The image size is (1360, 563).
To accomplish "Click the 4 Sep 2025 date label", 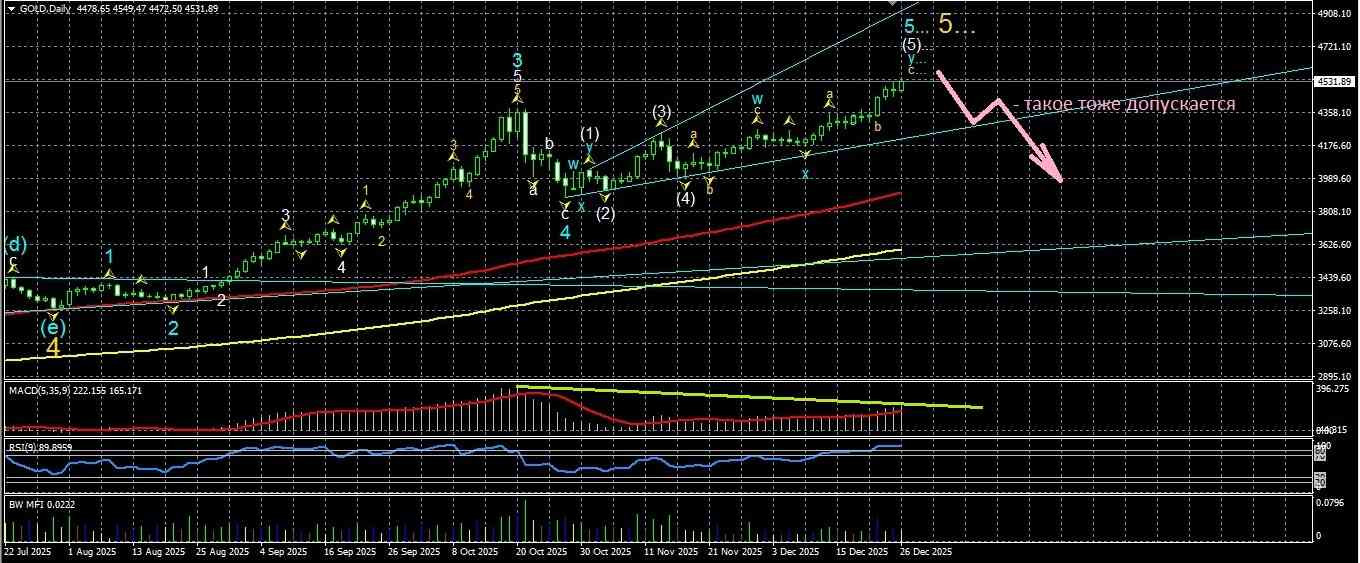I will point(282,551).
